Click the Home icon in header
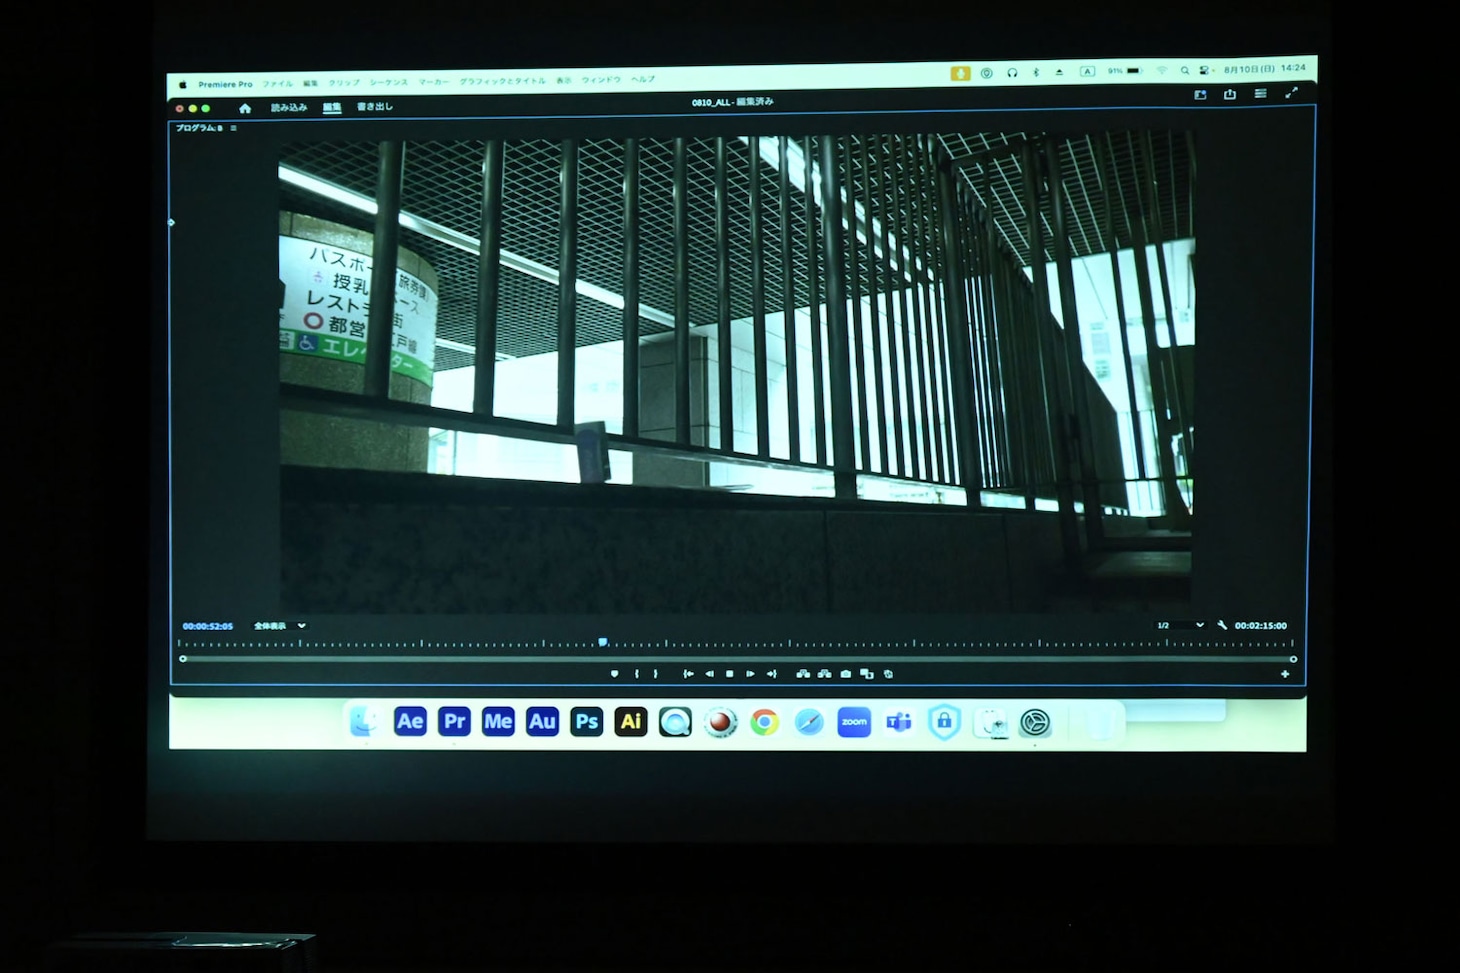 (x=245, y=108)
